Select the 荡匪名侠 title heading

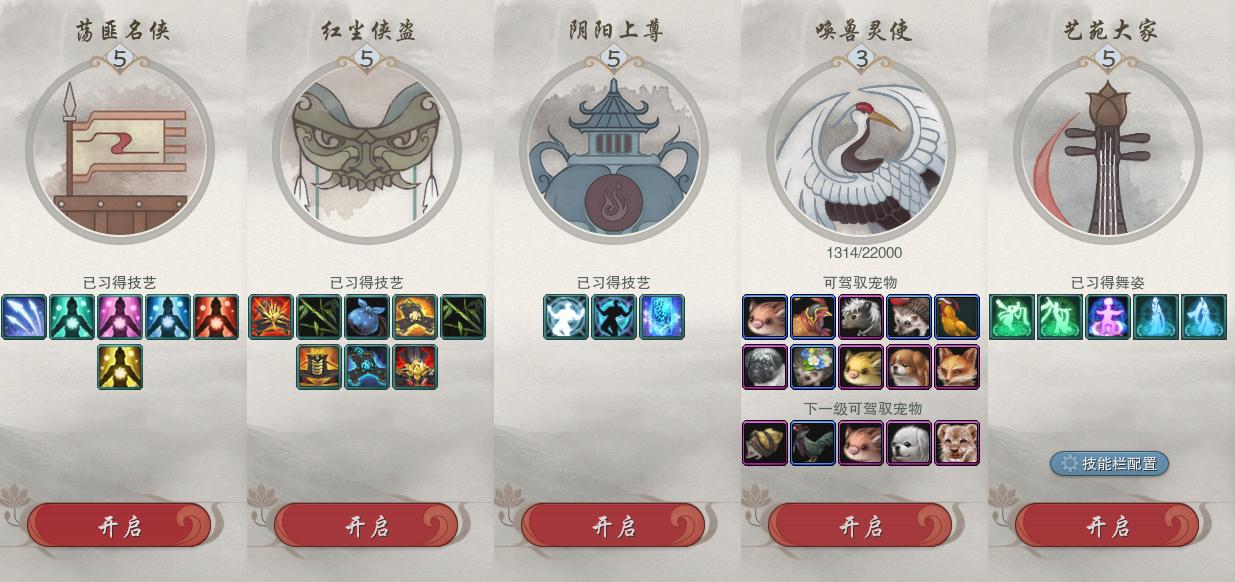[121, 30]
